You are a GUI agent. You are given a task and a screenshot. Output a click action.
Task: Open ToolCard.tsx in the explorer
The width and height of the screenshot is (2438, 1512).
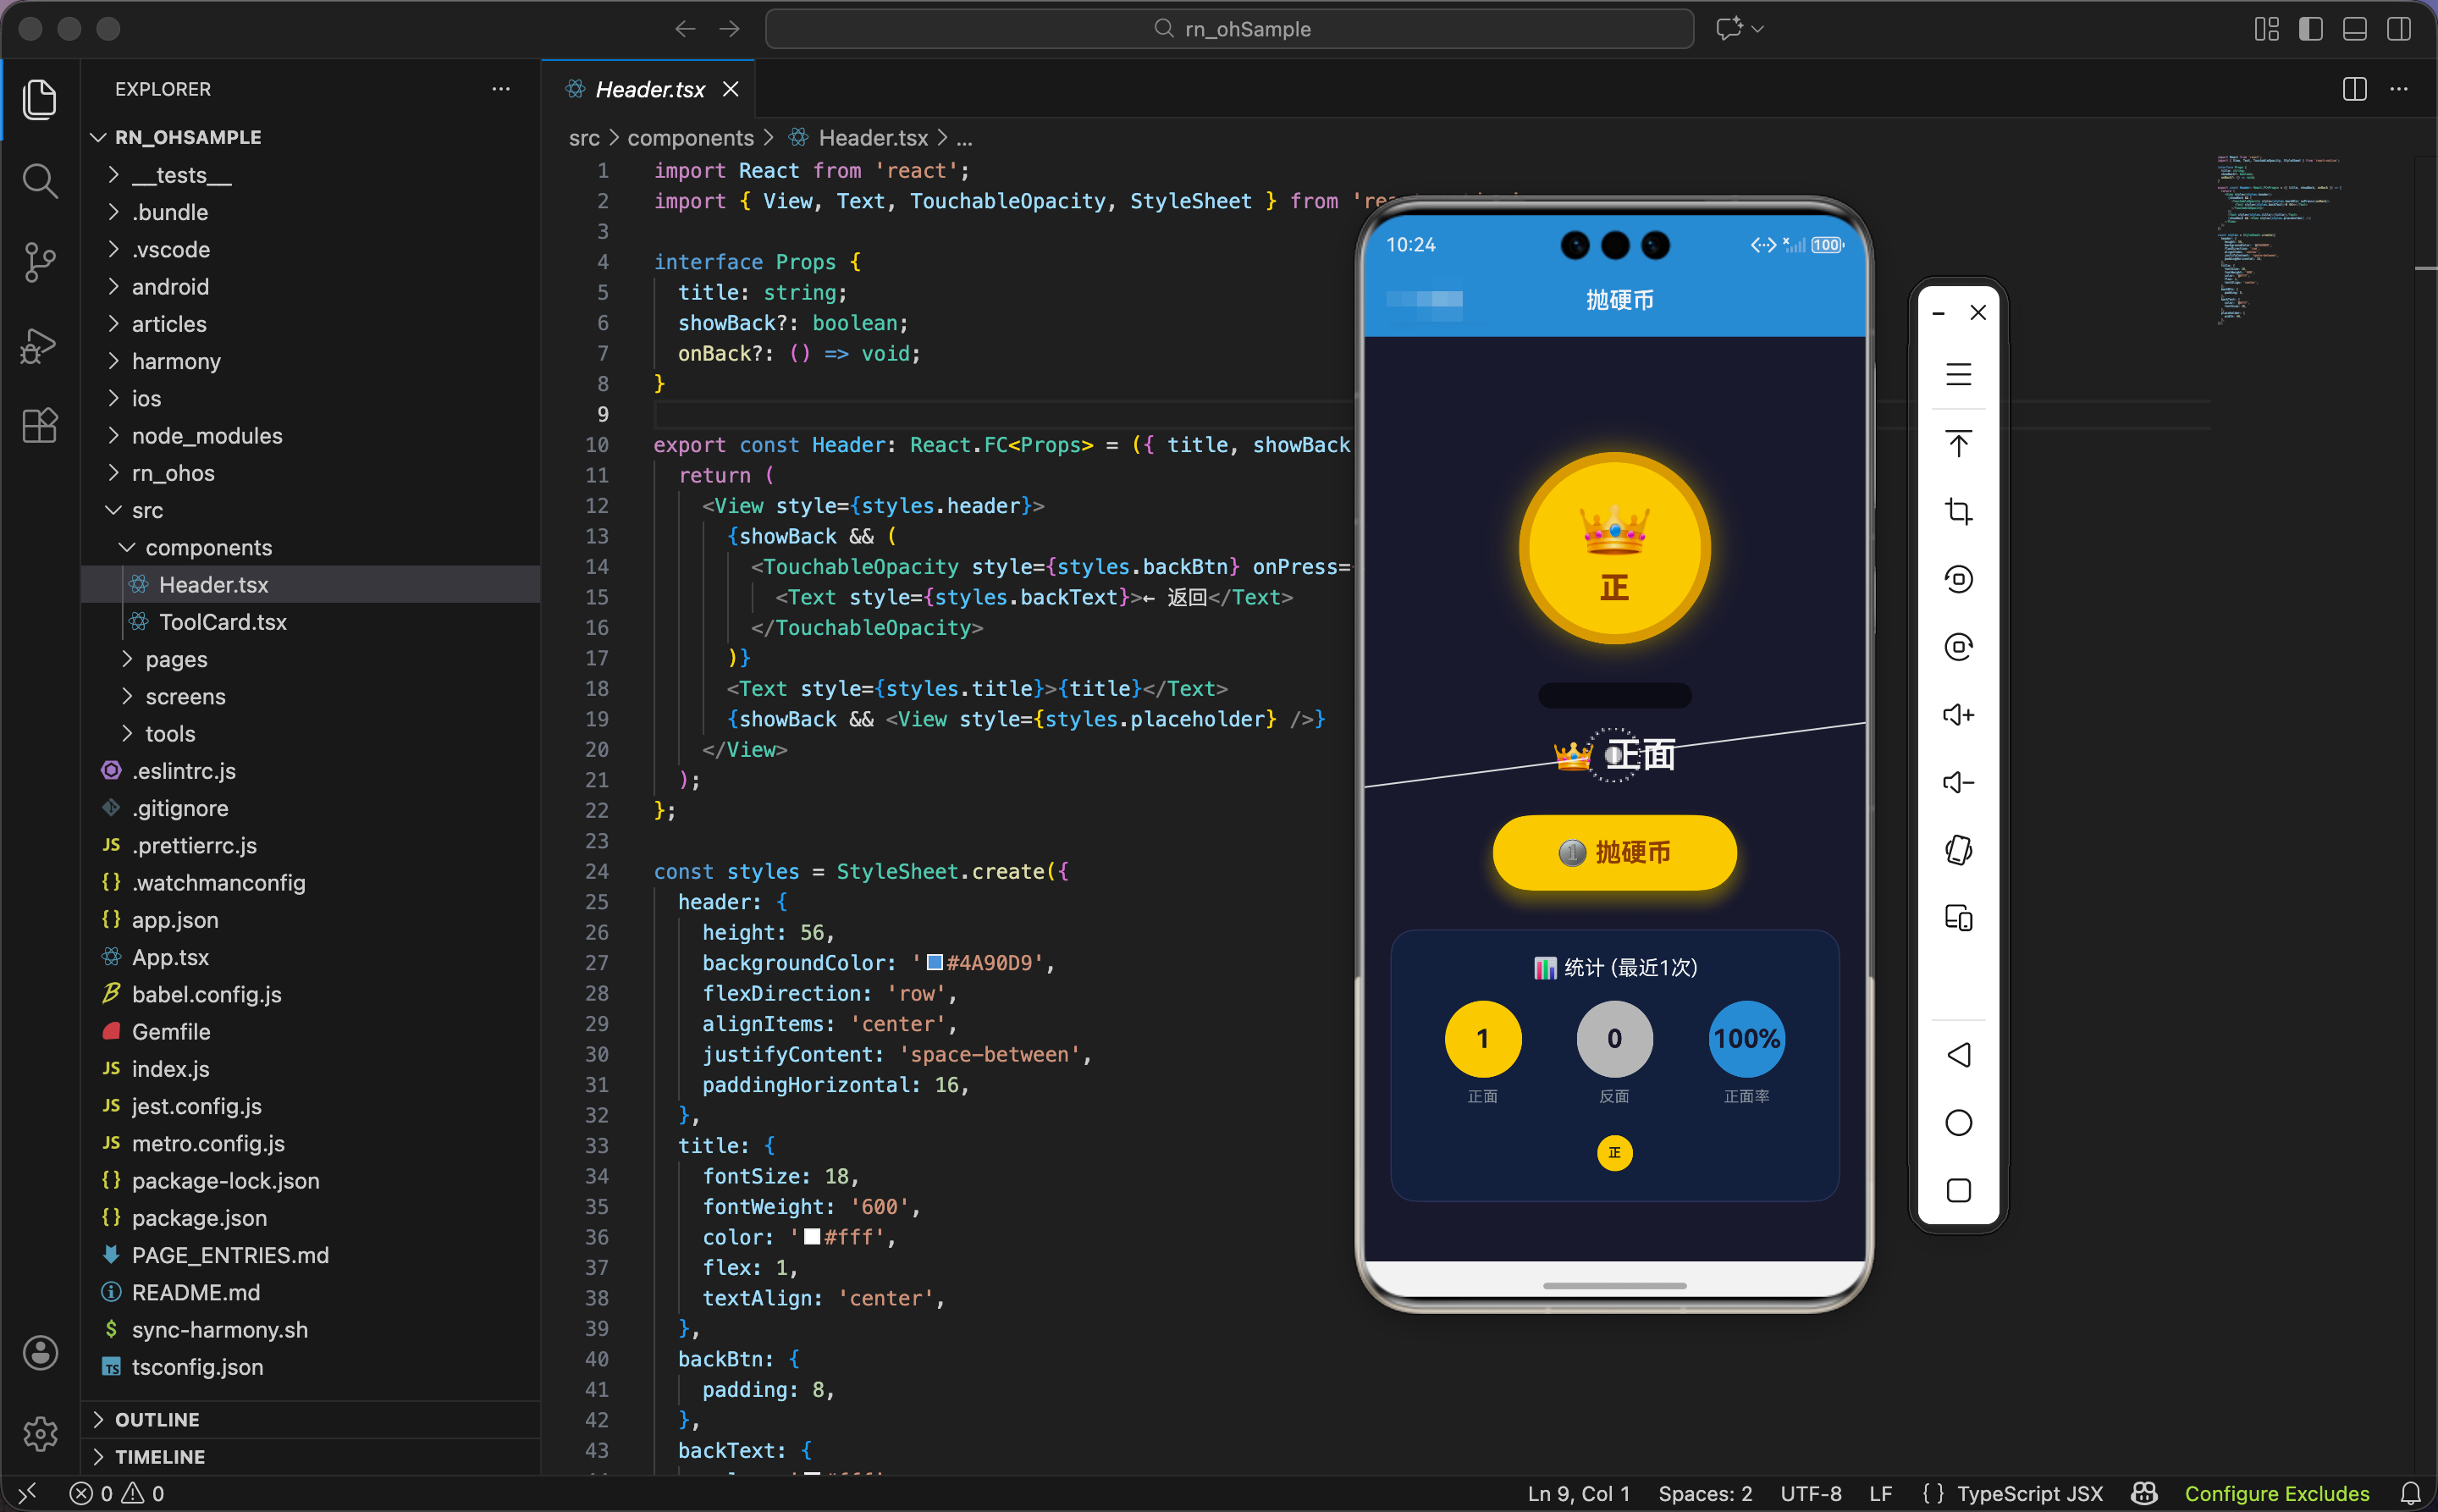point(222,622)
